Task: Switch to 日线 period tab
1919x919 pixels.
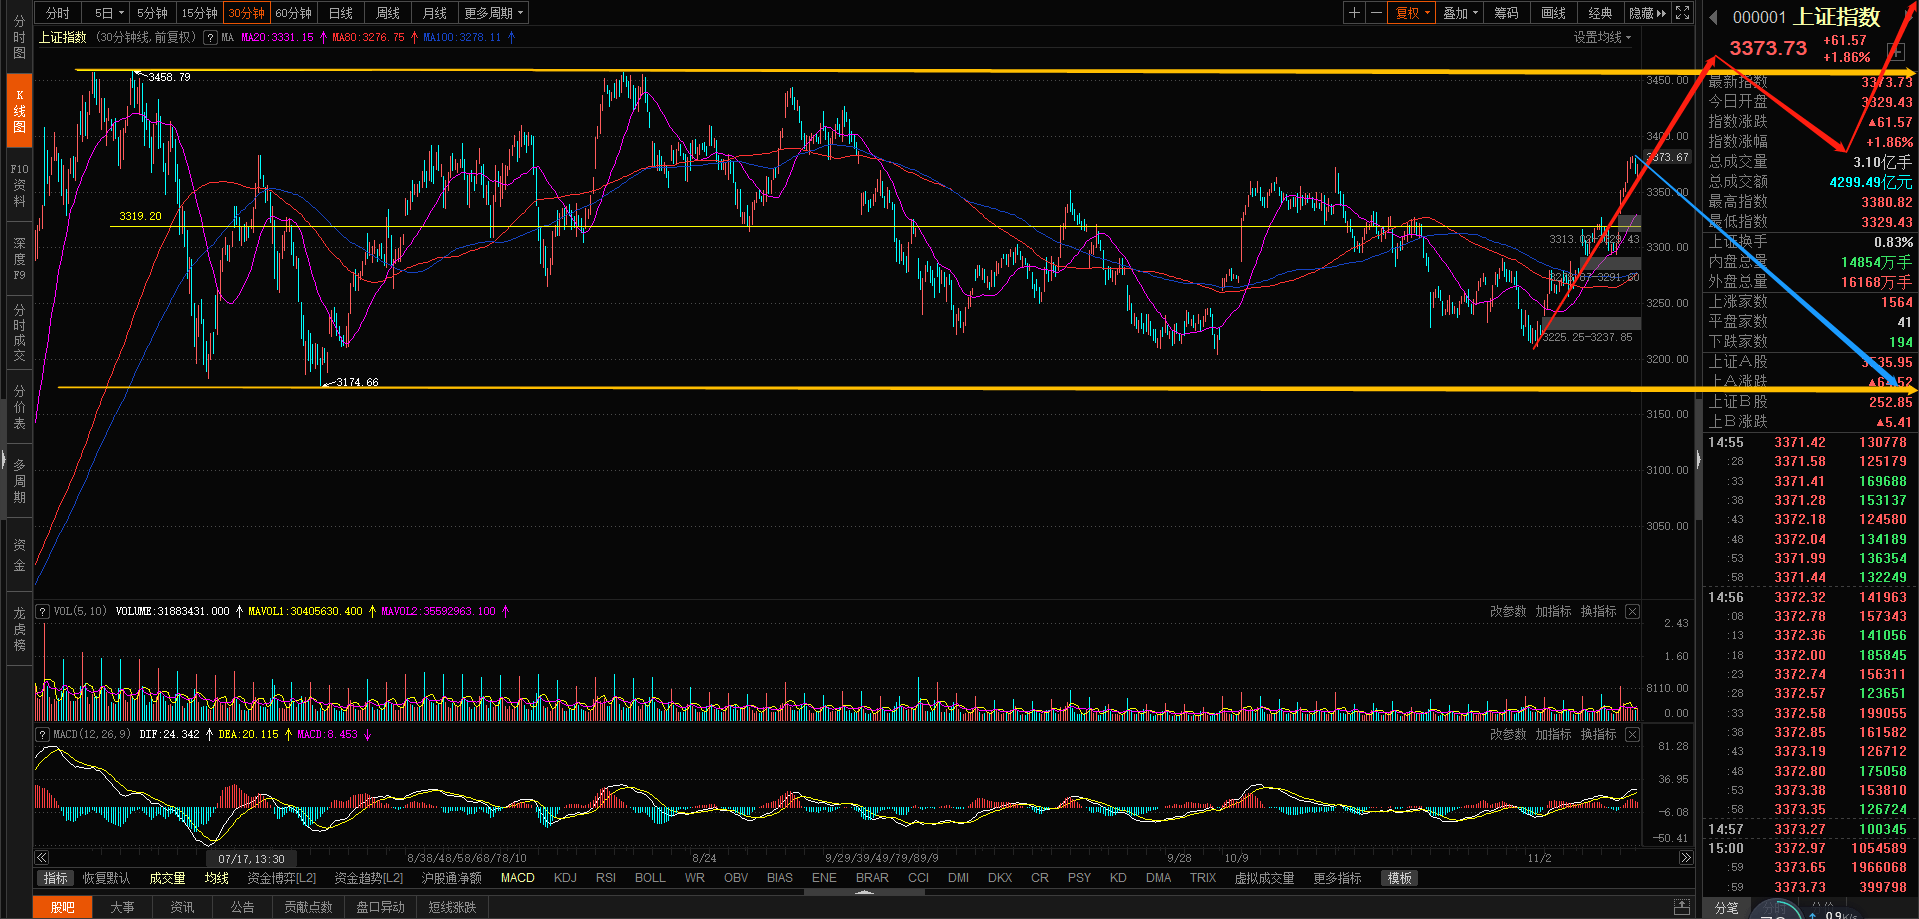Action: pos(341,13)
